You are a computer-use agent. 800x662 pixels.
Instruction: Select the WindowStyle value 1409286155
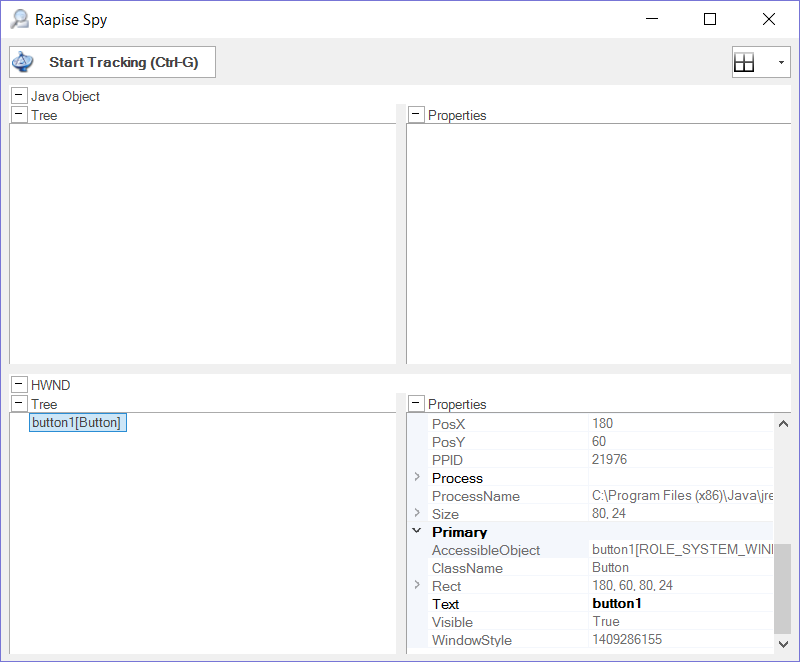click(627, 640)
